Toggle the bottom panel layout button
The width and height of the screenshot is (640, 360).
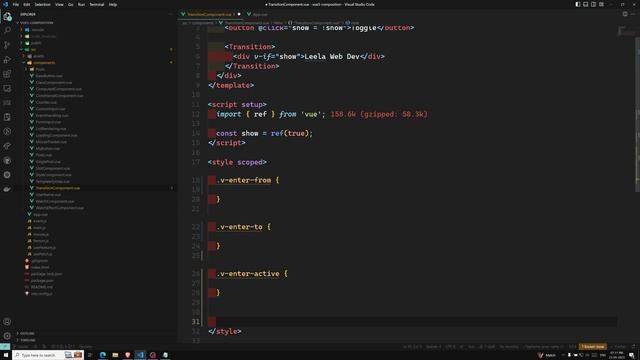586,4
